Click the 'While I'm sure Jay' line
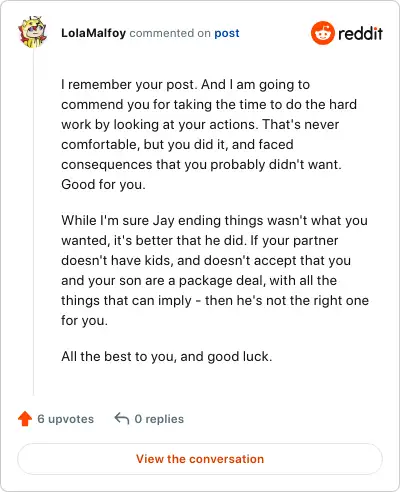The width and height of the screenshot is (400, 492). 214,221
